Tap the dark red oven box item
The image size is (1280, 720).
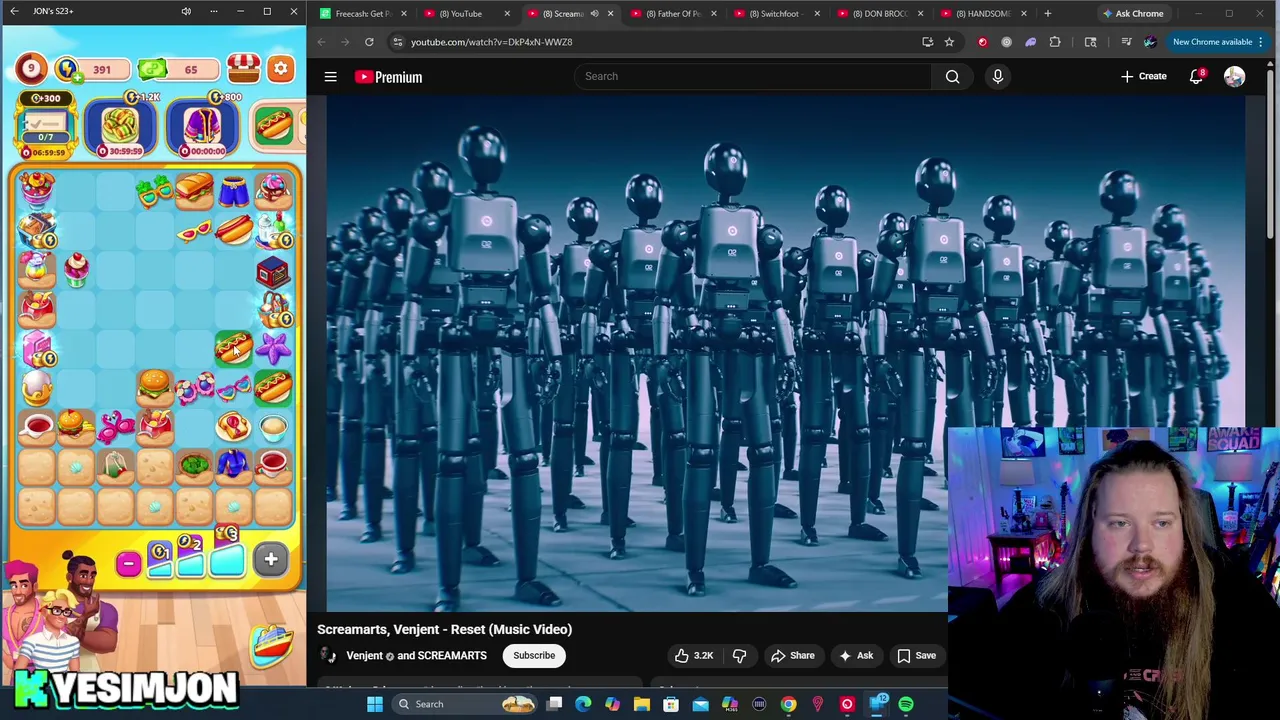click(x=272, y=271)
